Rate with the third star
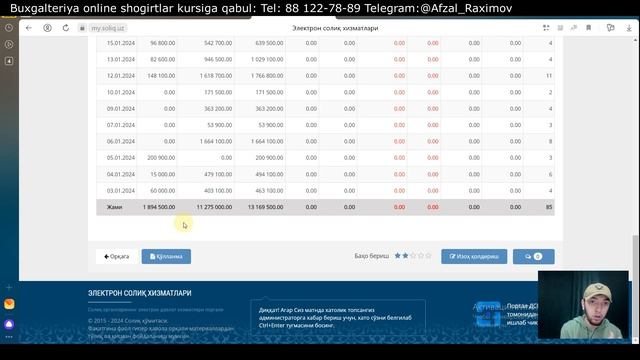 pyautogui.click(x=413, y=256)
